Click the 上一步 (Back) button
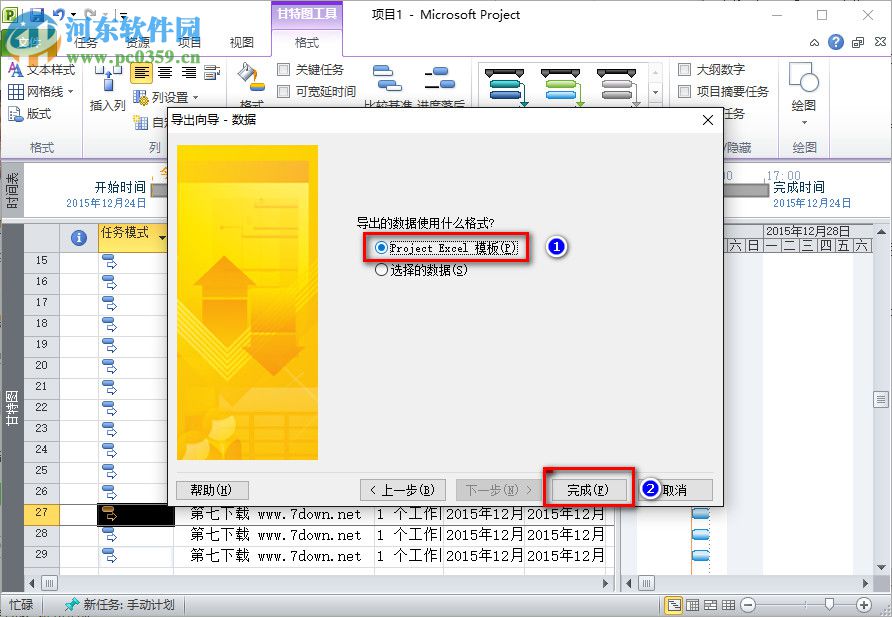Screen dimensions: 892x617 [x=401, y=489]
